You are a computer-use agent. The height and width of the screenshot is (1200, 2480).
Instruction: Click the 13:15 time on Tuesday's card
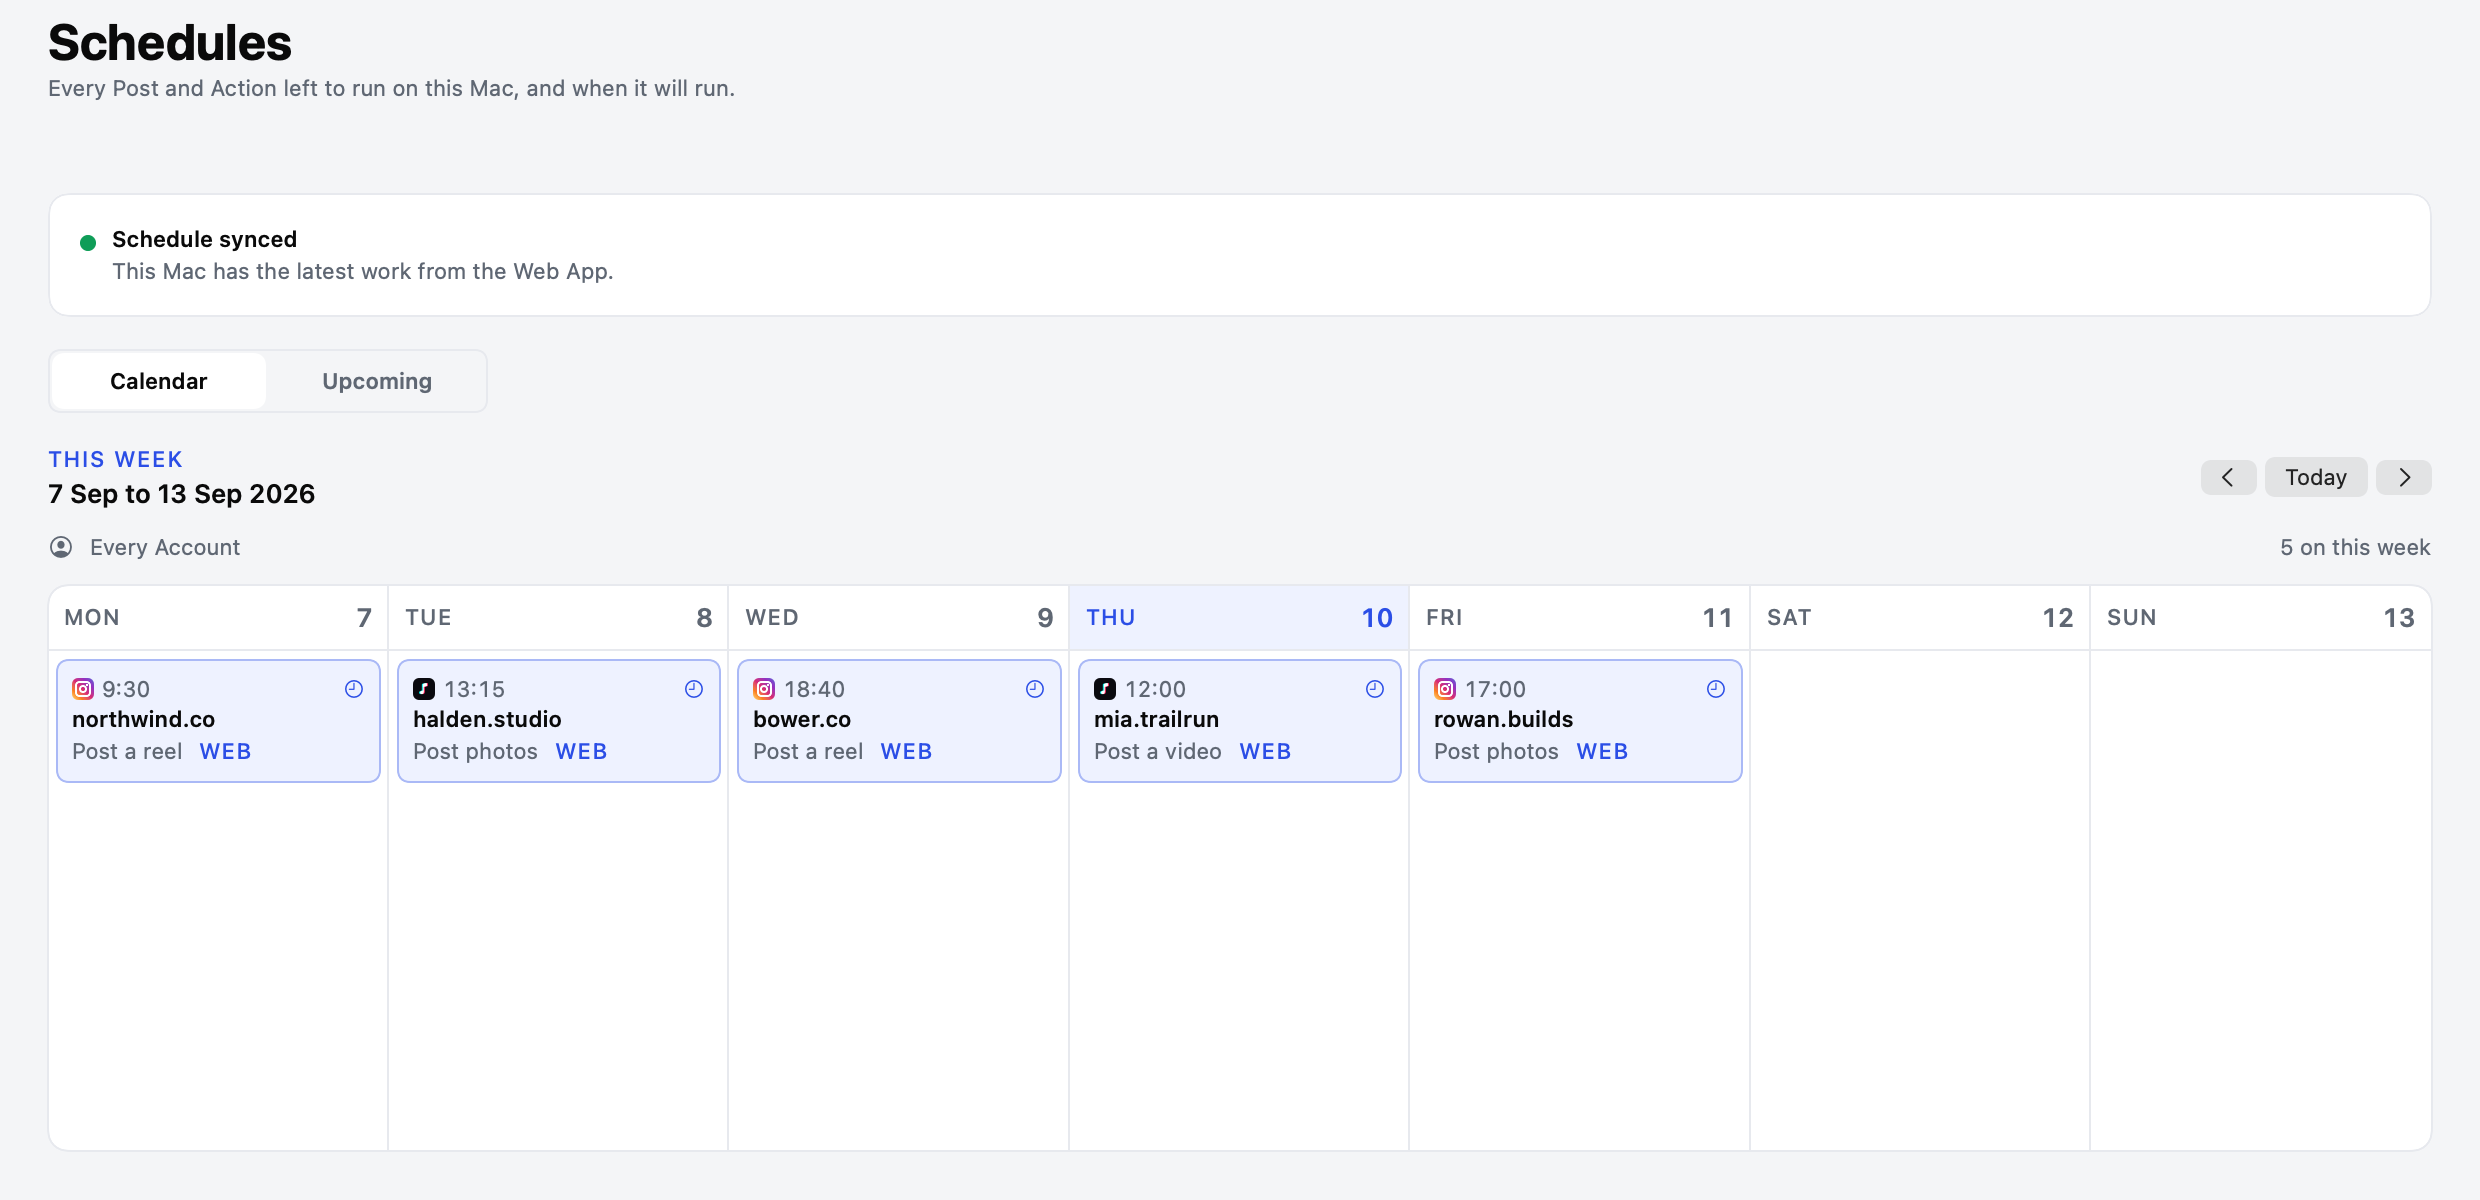pos(474,689)
